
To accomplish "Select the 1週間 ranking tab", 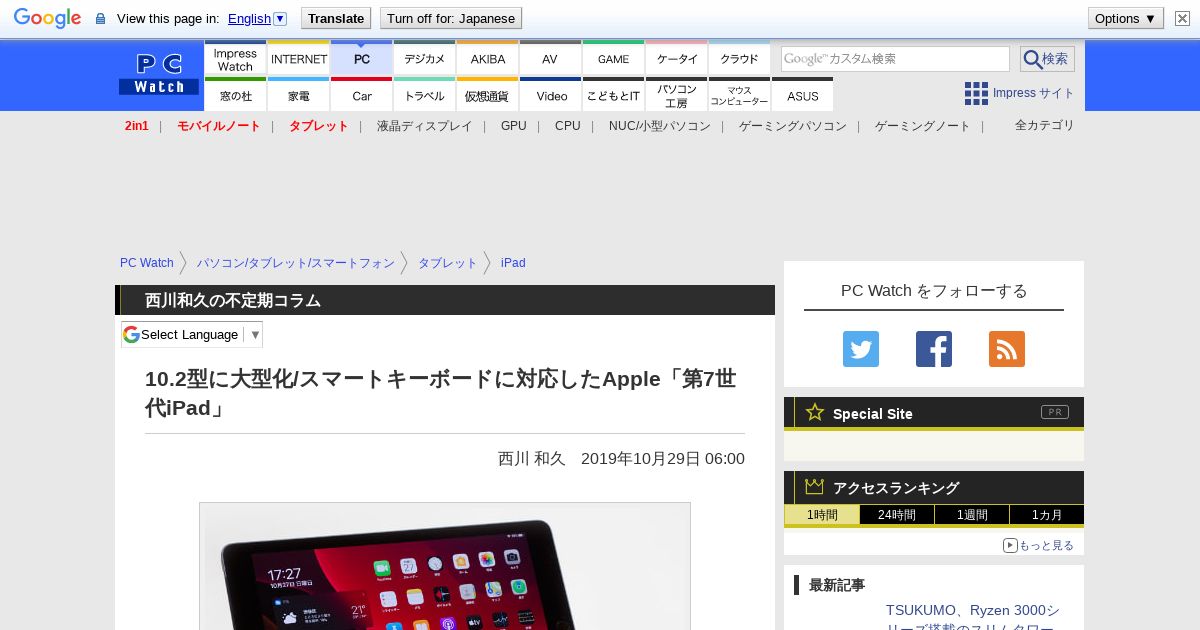I will tap(972, 515).
